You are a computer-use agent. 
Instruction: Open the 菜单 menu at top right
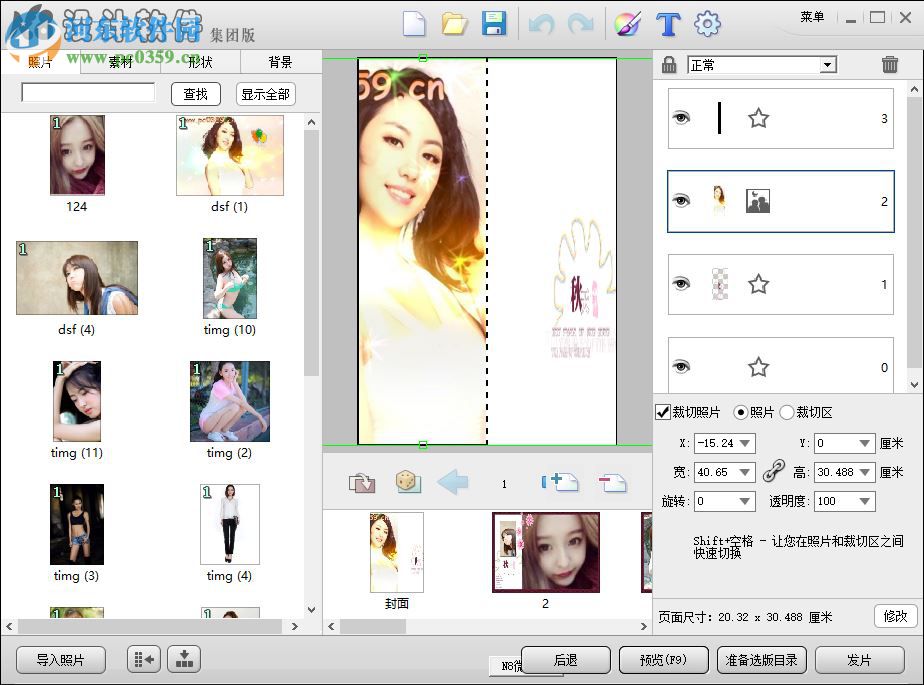point(813,17)
